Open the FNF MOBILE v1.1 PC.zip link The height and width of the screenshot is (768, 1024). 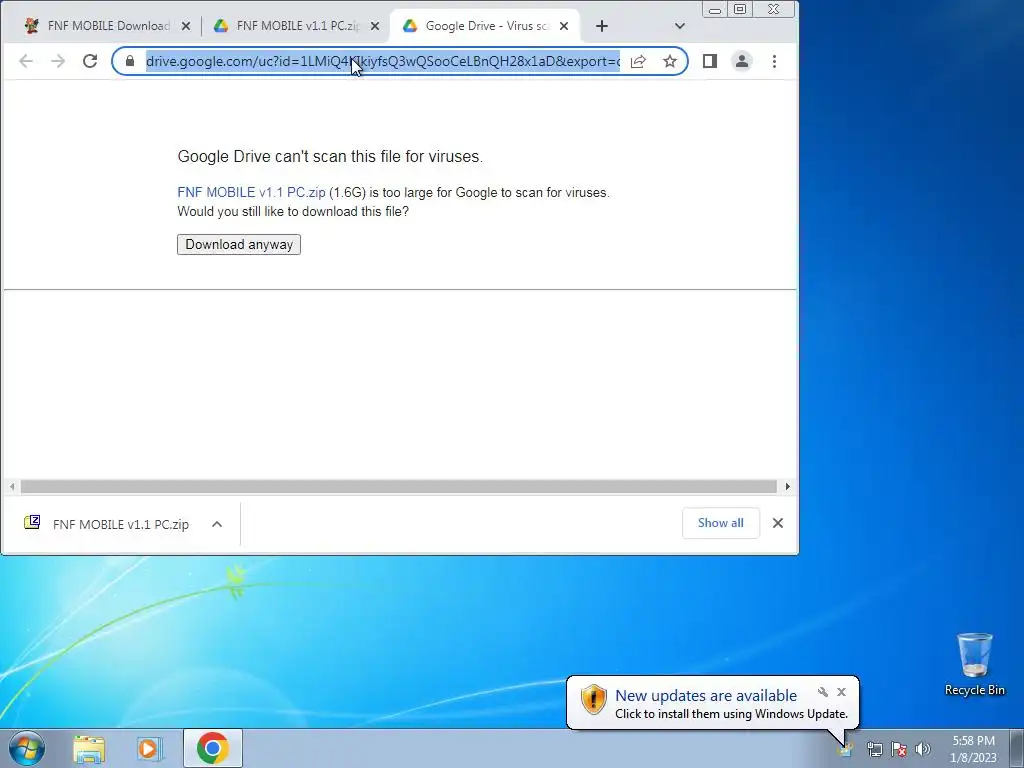(251, 193)
